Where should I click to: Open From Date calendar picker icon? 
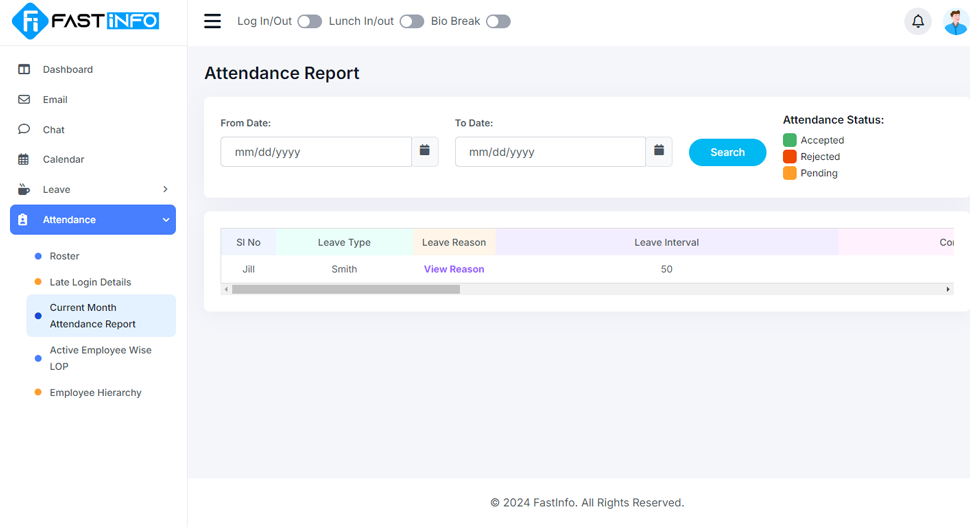(x=425, y=151)
